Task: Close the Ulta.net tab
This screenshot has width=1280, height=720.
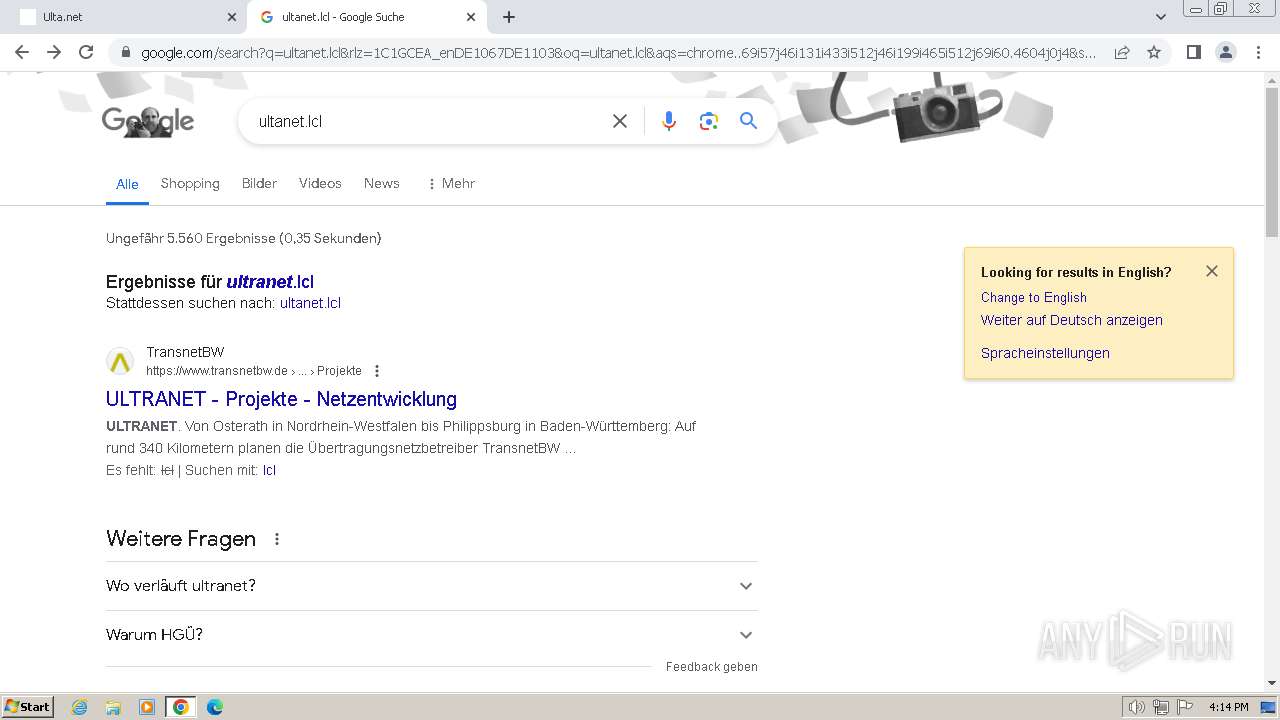Action: pyautogui.click(x=232, y=17)
